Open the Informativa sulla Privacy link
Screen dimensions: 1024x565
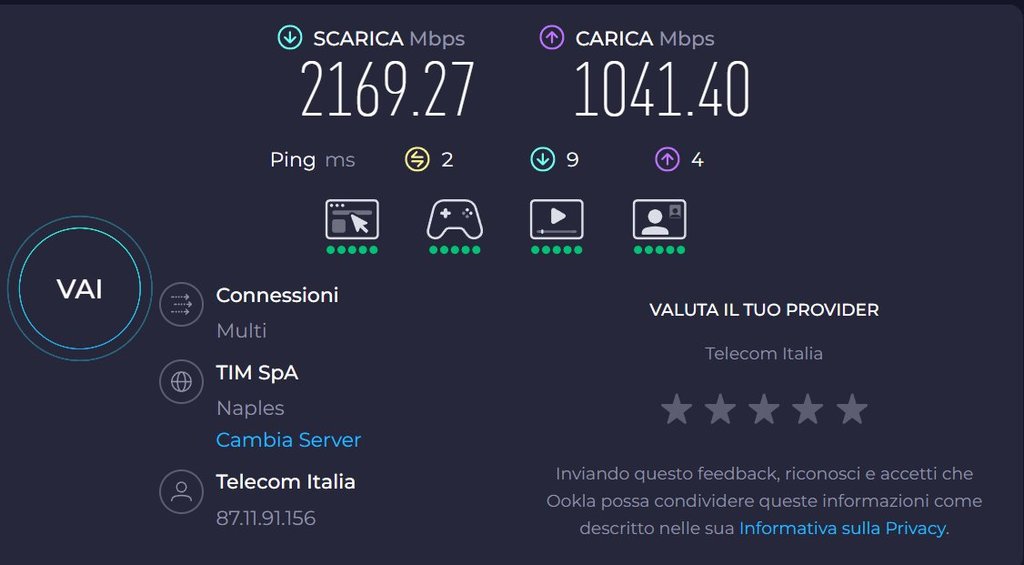[841, 528]
